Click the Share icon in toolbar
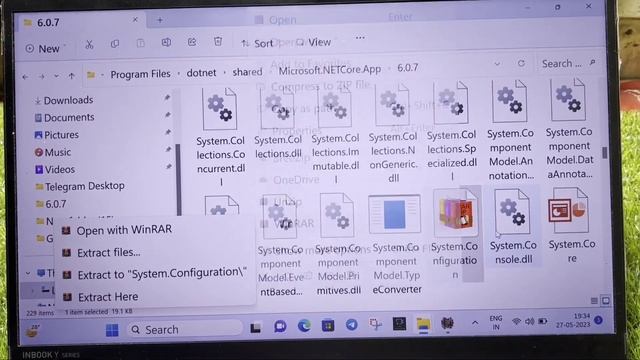Viewport: 640px width, 360px height. coord(192,42)
